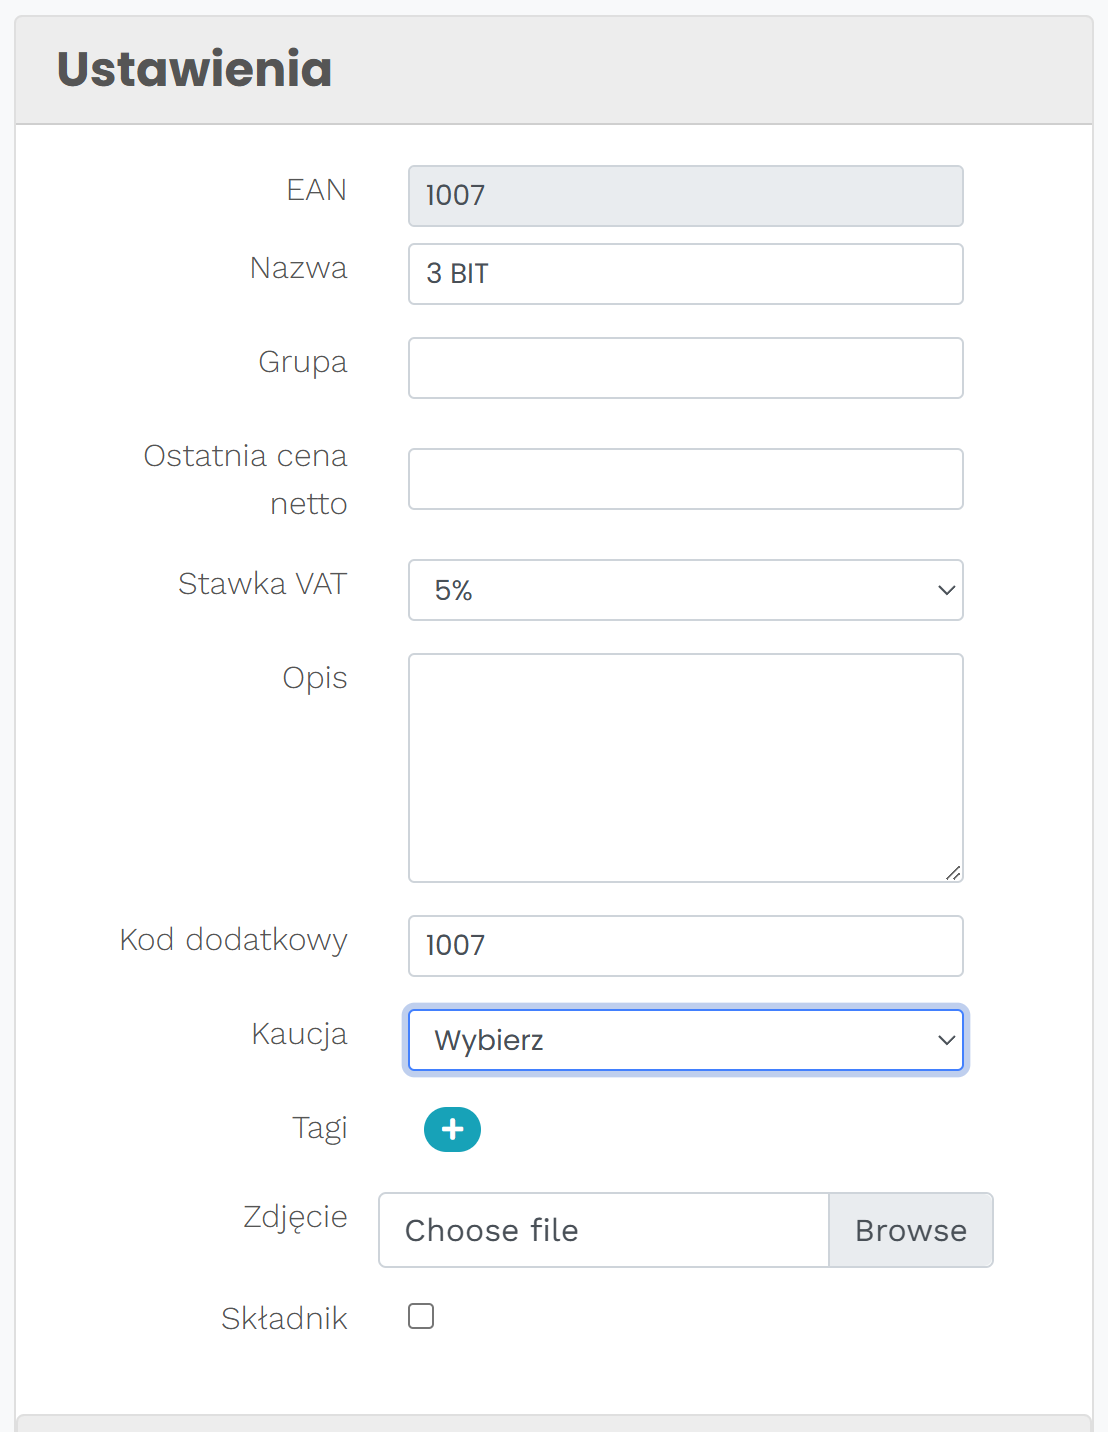Open the Stawka VAT dropdown
The height and width of the screenshot is (1432, 1108).
click(685, 590)
